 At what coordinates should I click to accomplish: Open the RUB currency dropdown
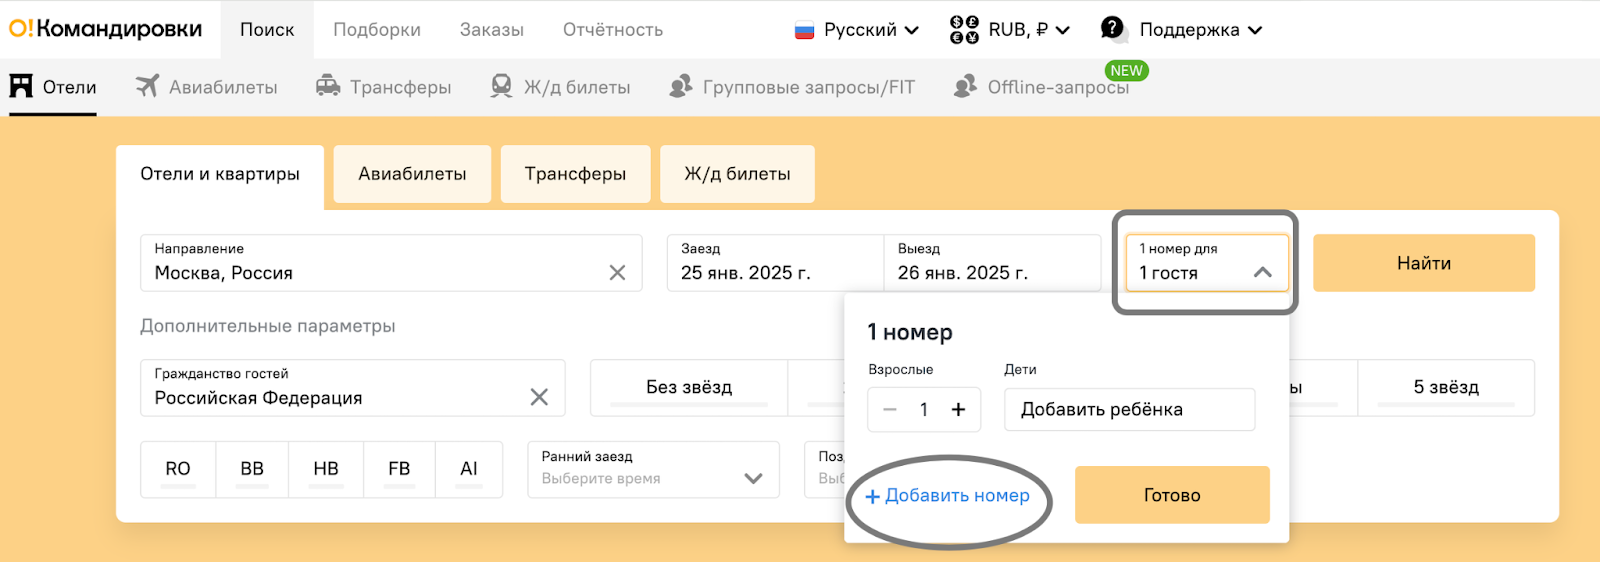[x=1010, y=30]
